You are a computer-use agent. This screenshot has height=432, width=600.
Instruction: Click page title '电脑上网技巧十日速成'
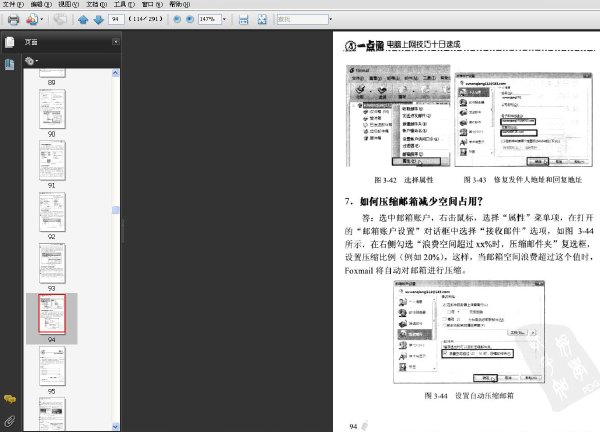click(x=424, y=44)
